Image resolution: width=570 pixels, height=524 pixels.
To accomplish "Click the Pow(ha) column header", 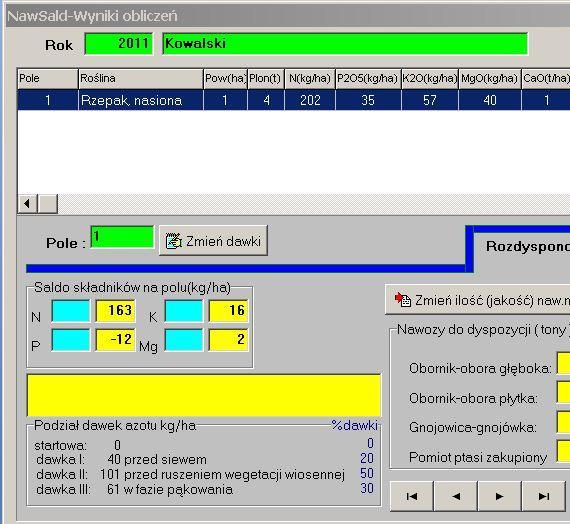I will pos(225,79).
